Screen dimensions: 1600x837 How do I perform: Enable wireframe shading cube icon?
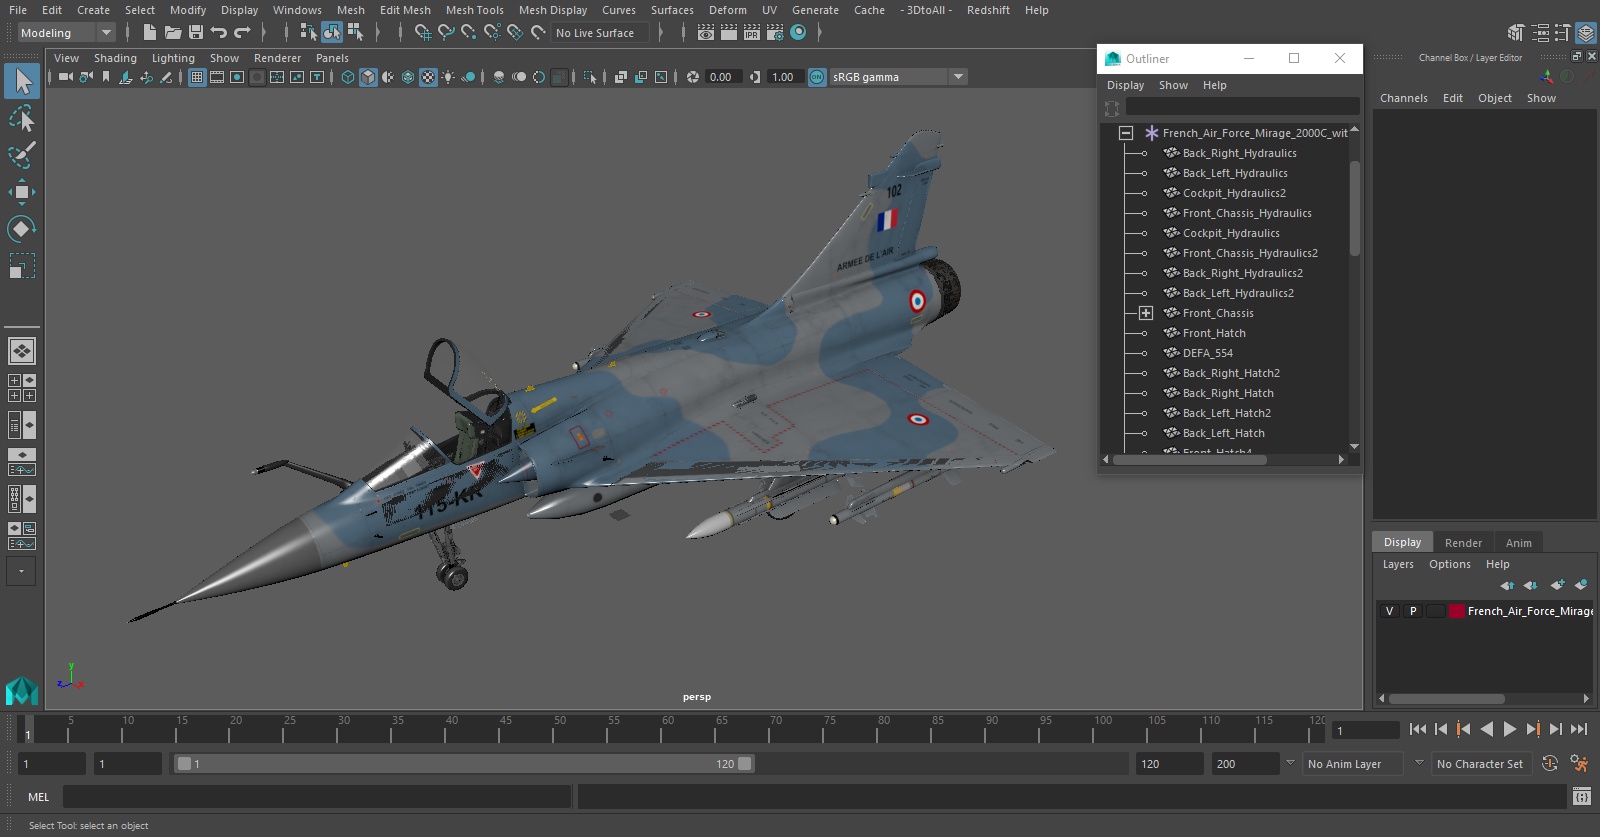(348, 77)
